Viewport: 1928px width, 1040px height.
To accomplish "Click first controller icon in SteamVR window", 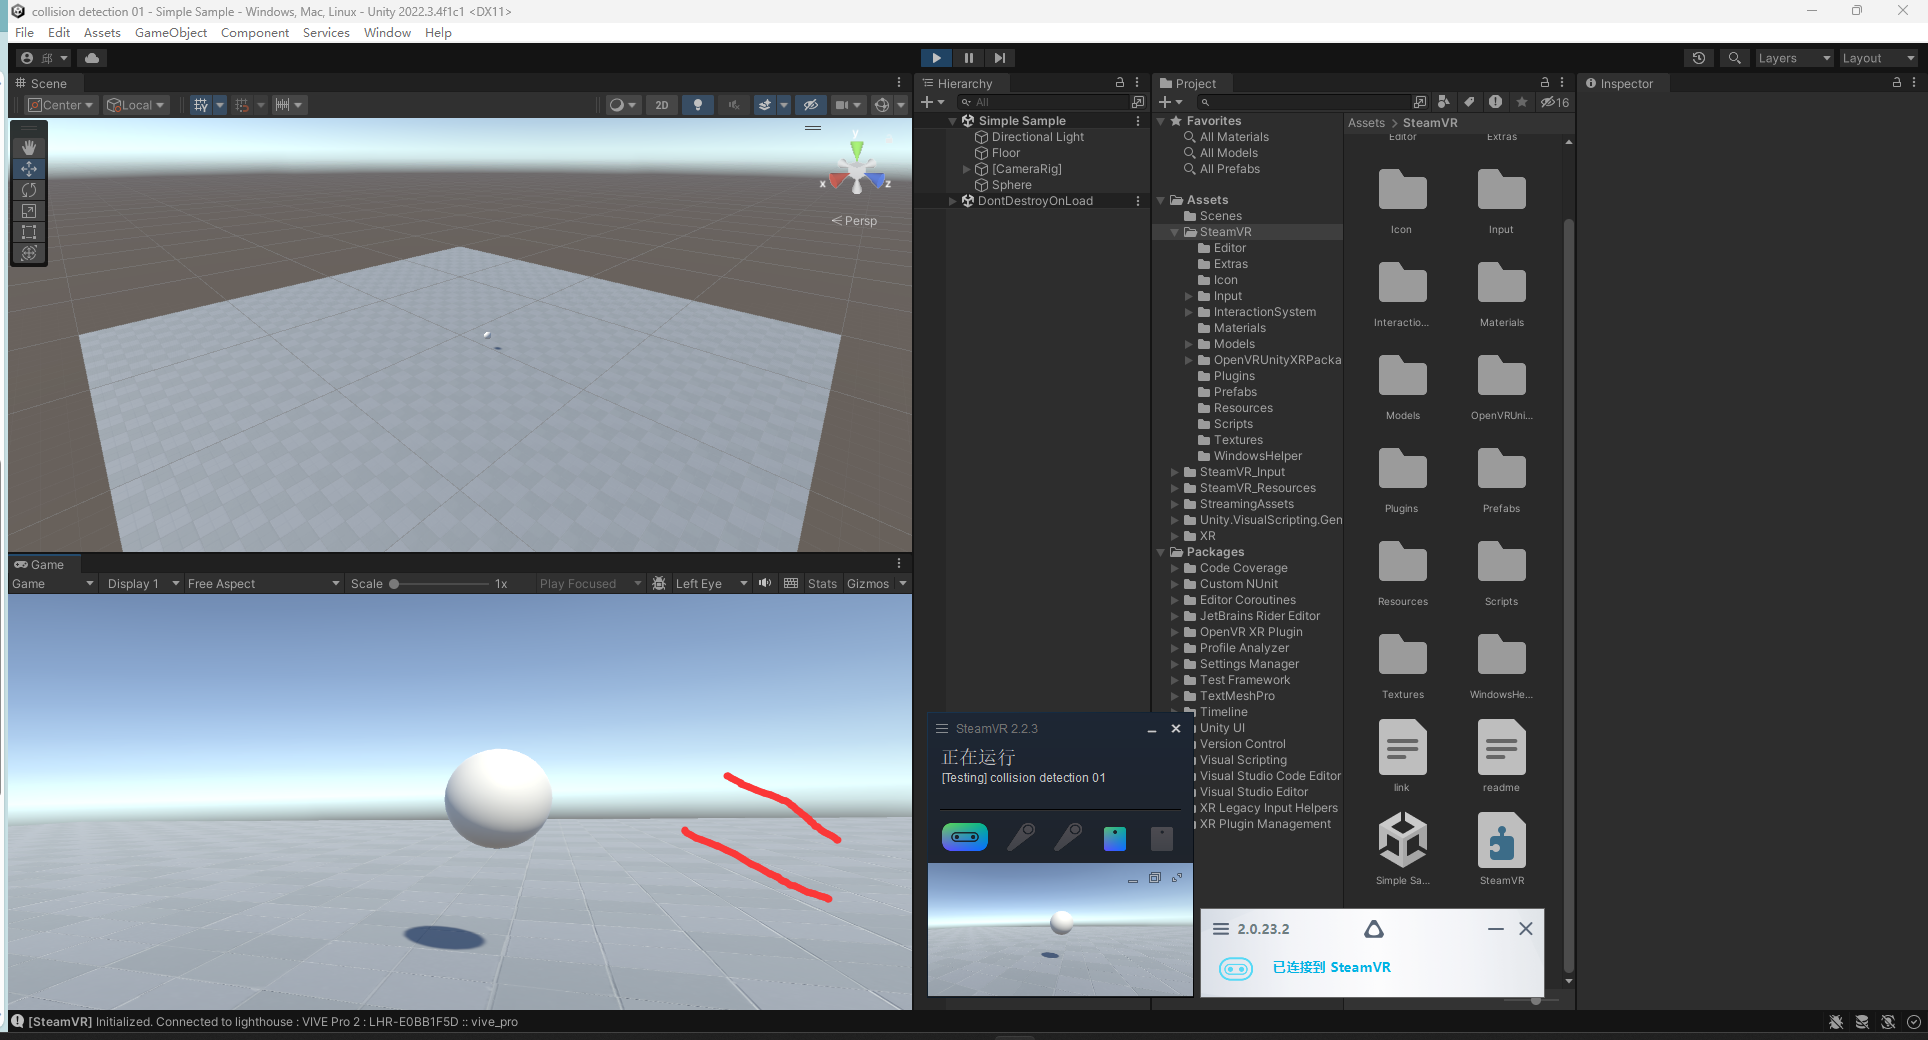I will (x=1021, y=837).
